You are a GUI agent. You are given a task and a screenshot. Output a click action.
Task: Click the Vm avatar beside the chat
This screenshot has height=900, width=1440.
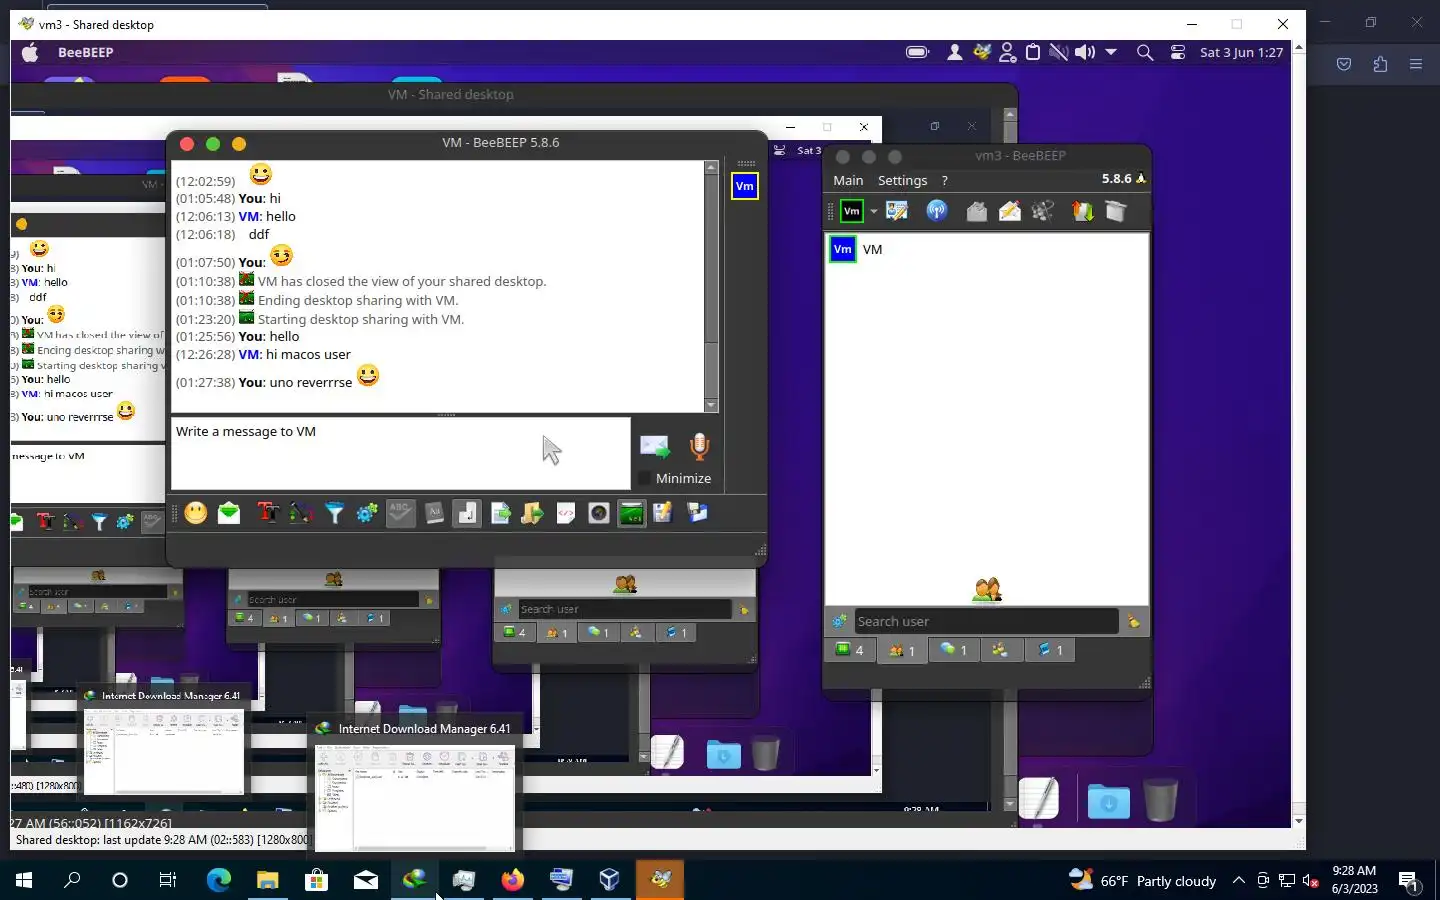[744, 186]
